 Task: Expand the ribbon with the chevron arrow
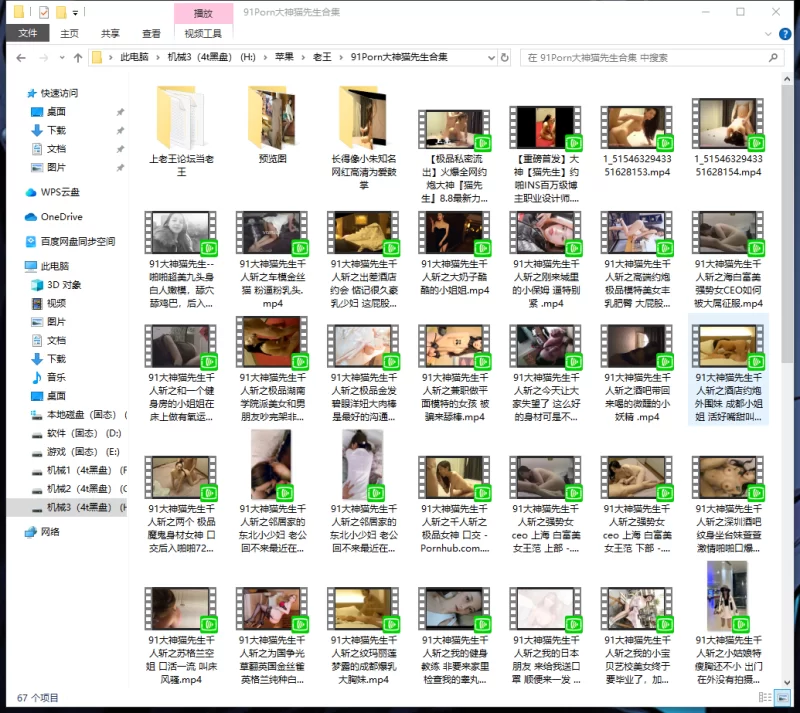click(768, 34)
